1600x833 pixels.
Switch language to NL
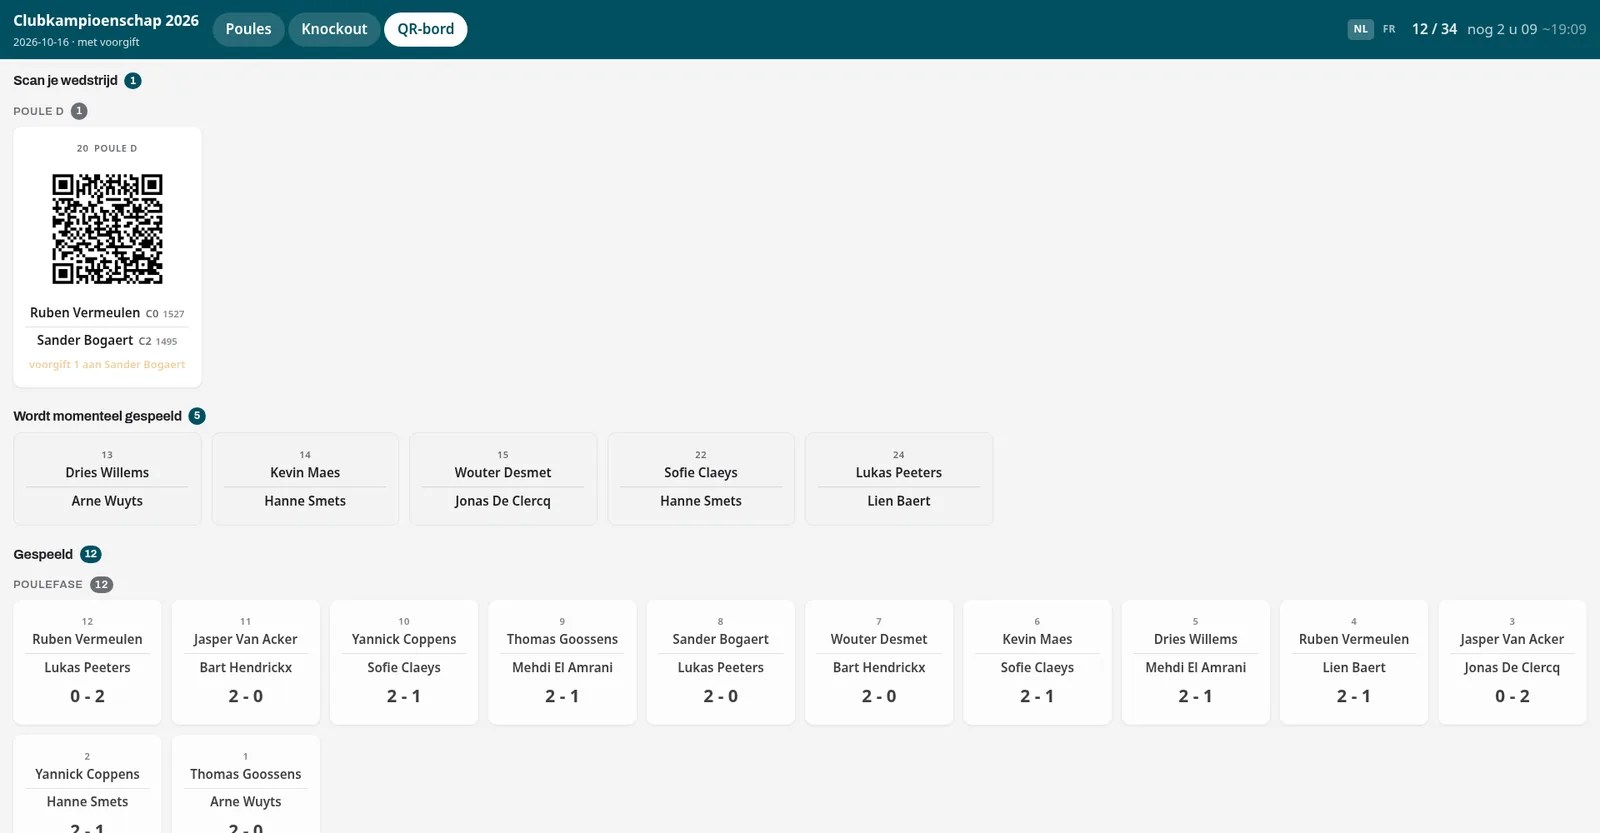coord(1360,29)
